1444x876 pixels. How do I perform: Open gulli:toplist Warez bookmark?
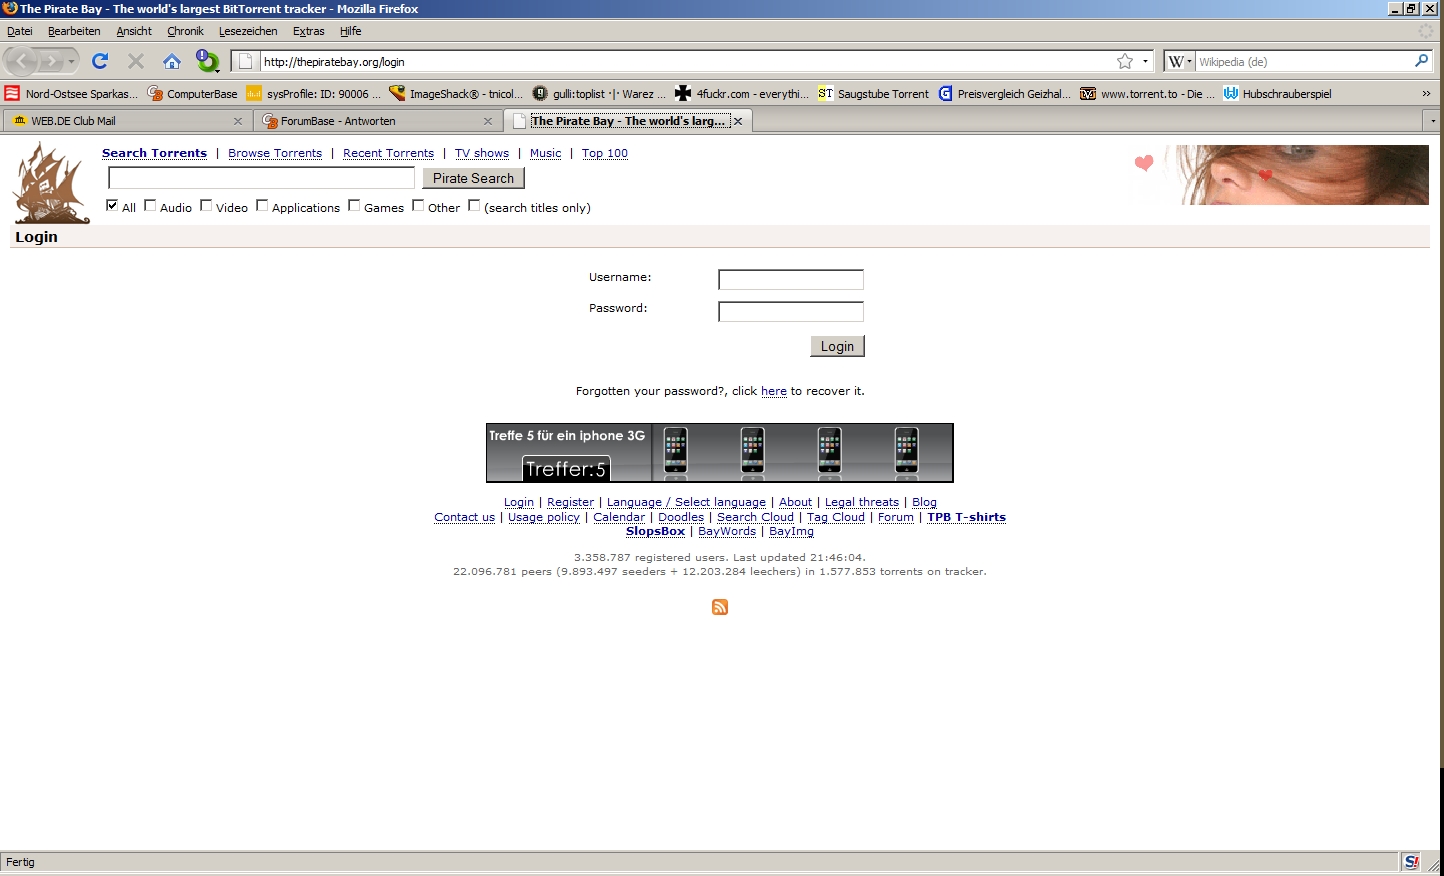(599, 93)
